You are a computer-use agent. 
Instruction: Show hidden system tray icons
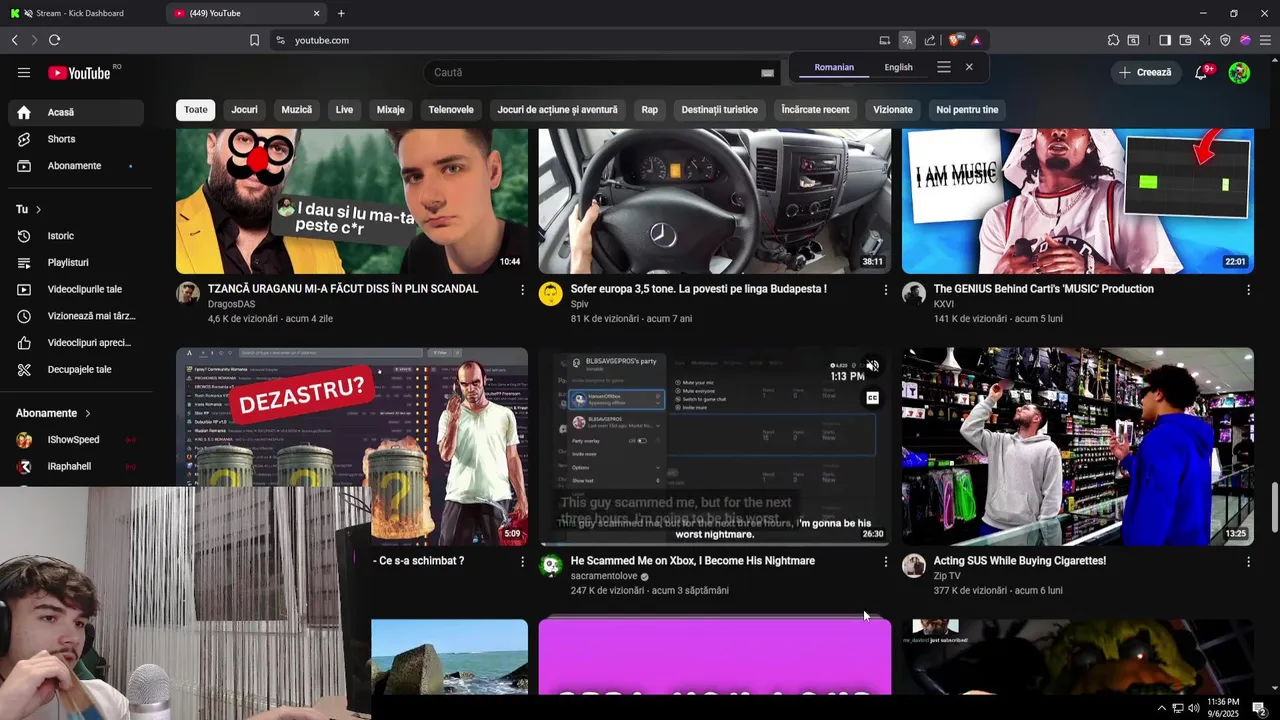point(1161,708)
